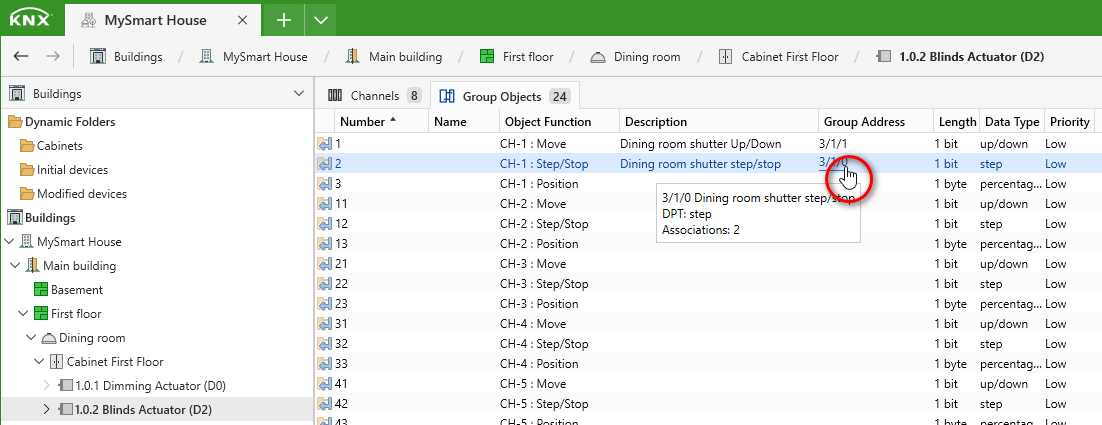Click the Basement floor icon in tree
The image size is (1102, 425).
pyautogui.click(x=40, y=289)
